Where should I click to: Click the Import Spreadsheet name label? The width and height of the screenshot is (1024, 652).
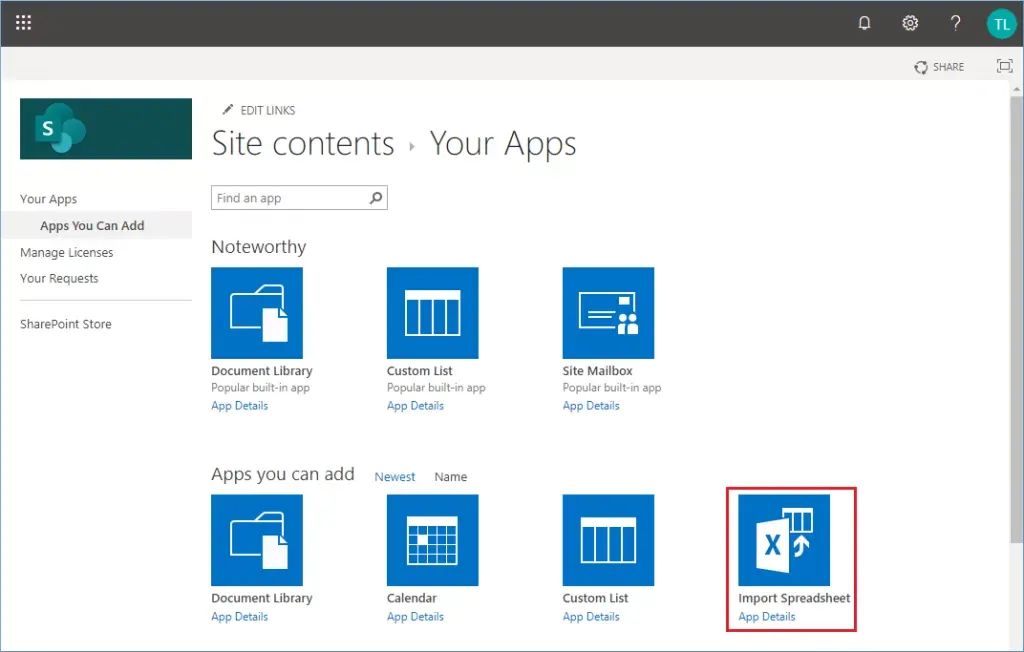point(794,598)
